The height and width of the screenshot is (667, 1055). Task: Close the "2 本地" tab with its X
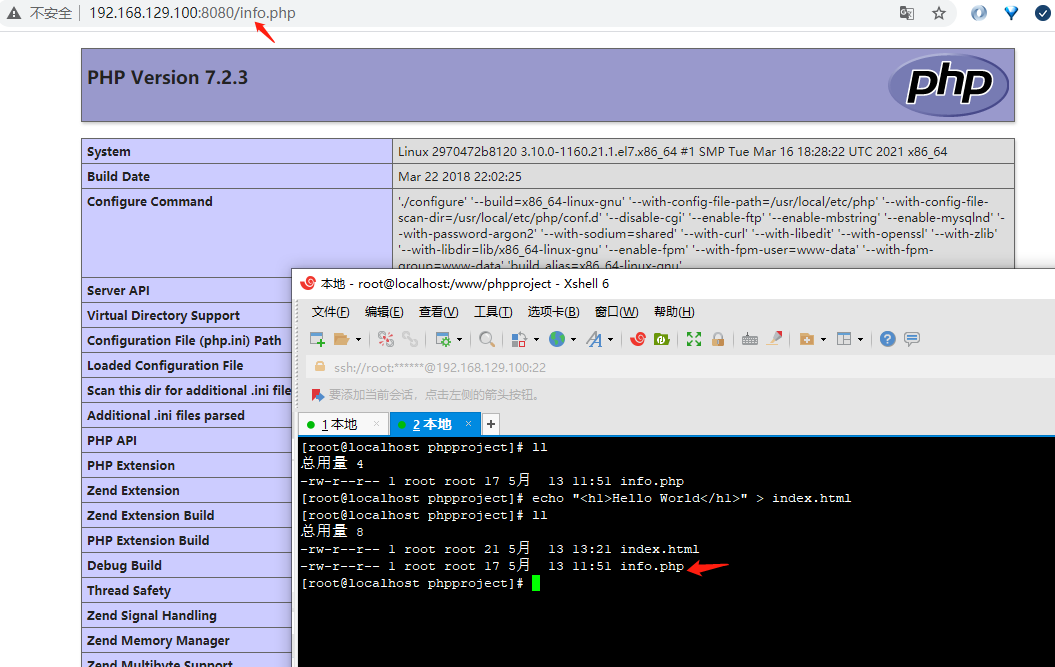468,423
